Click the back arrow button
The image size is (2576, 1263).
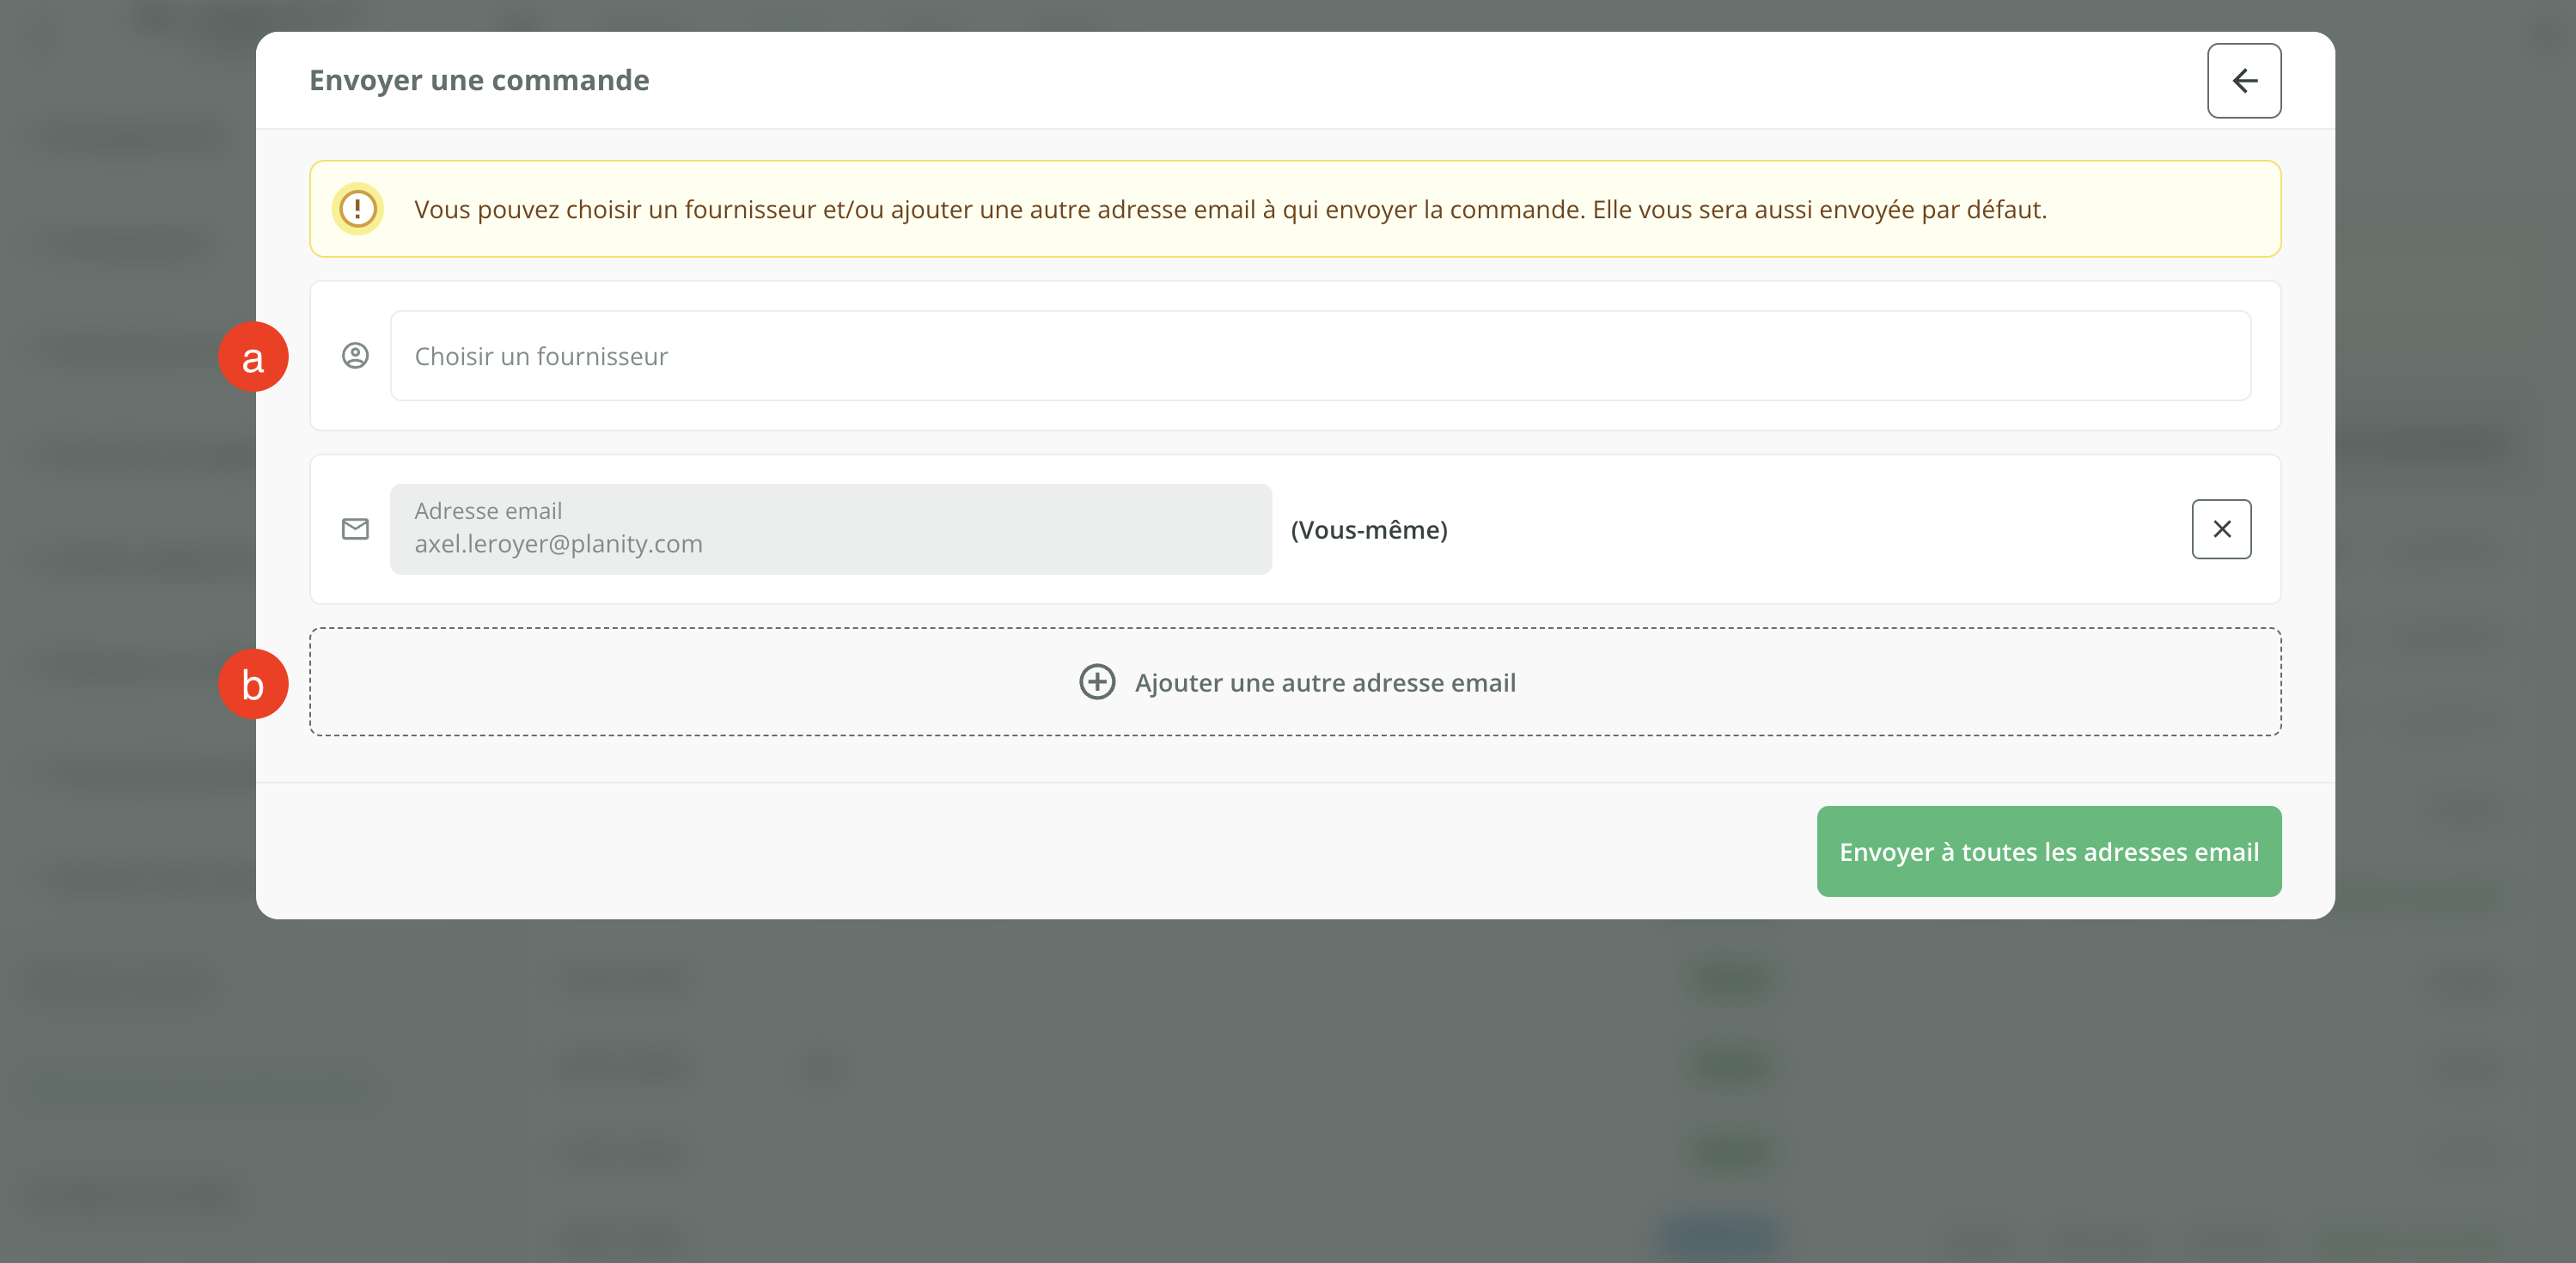(2243, 81)
